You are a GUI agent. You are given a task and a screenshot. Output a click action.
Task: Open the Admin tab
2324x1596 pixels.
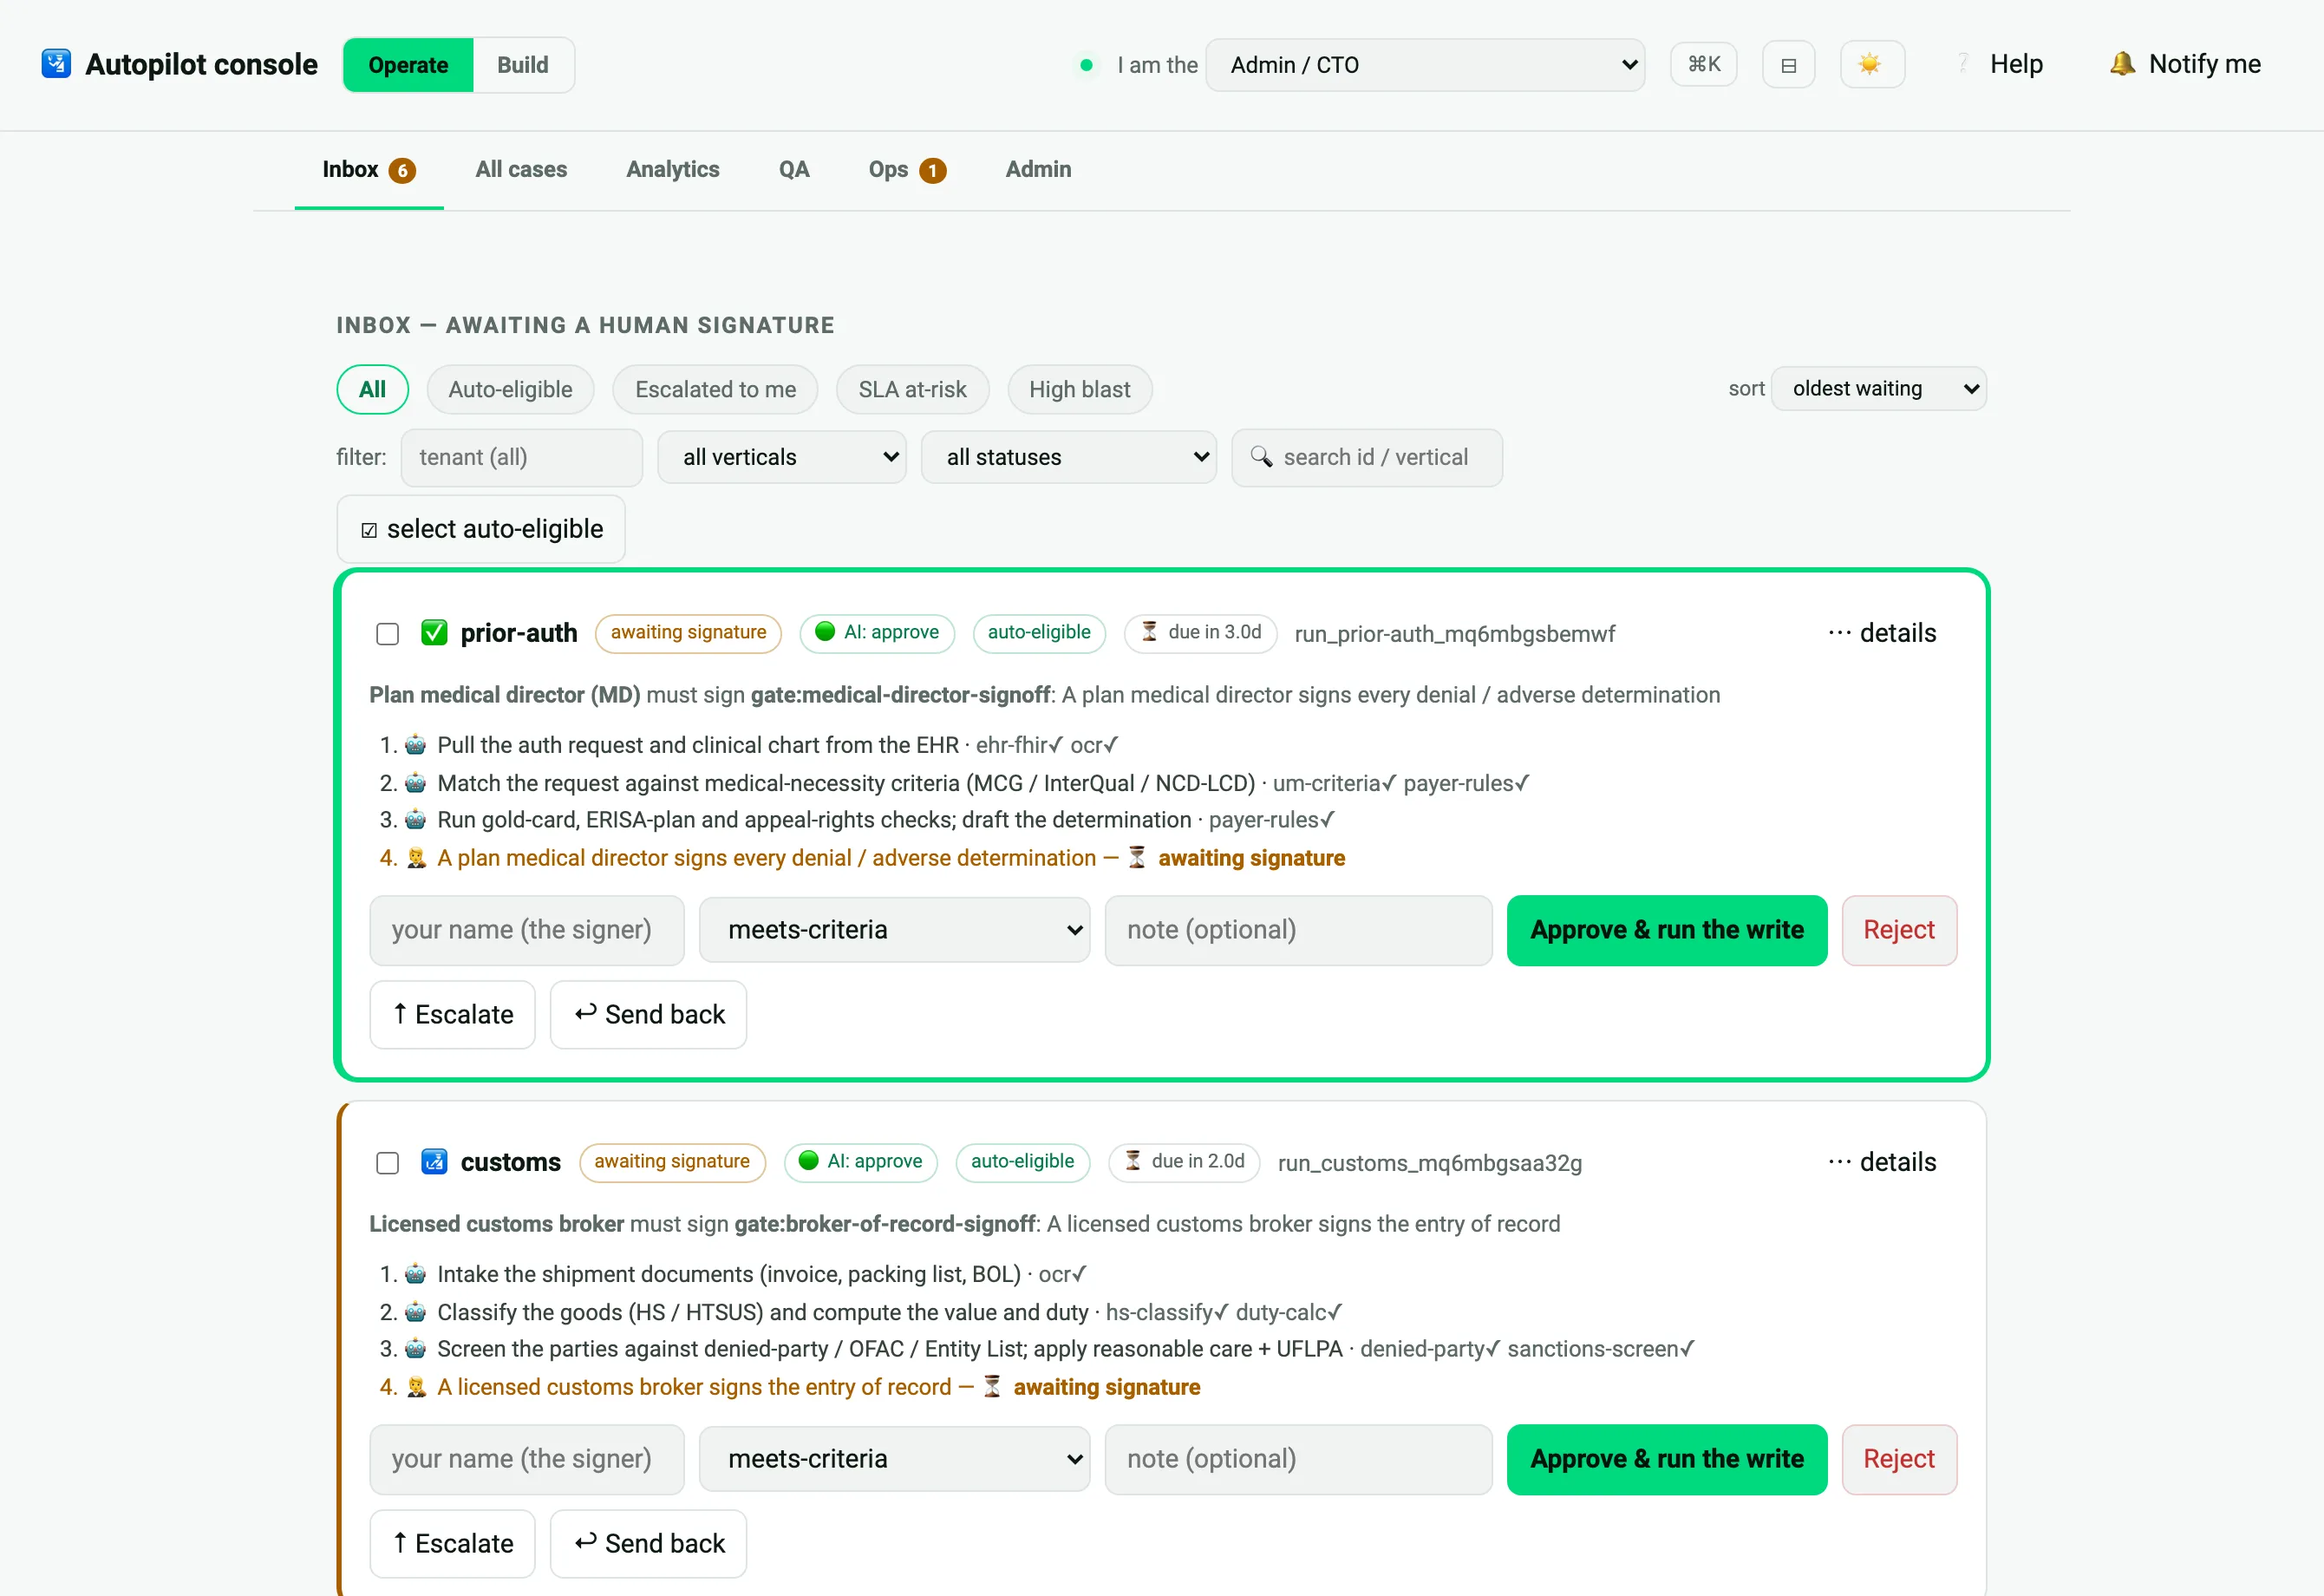(1038, 170)
